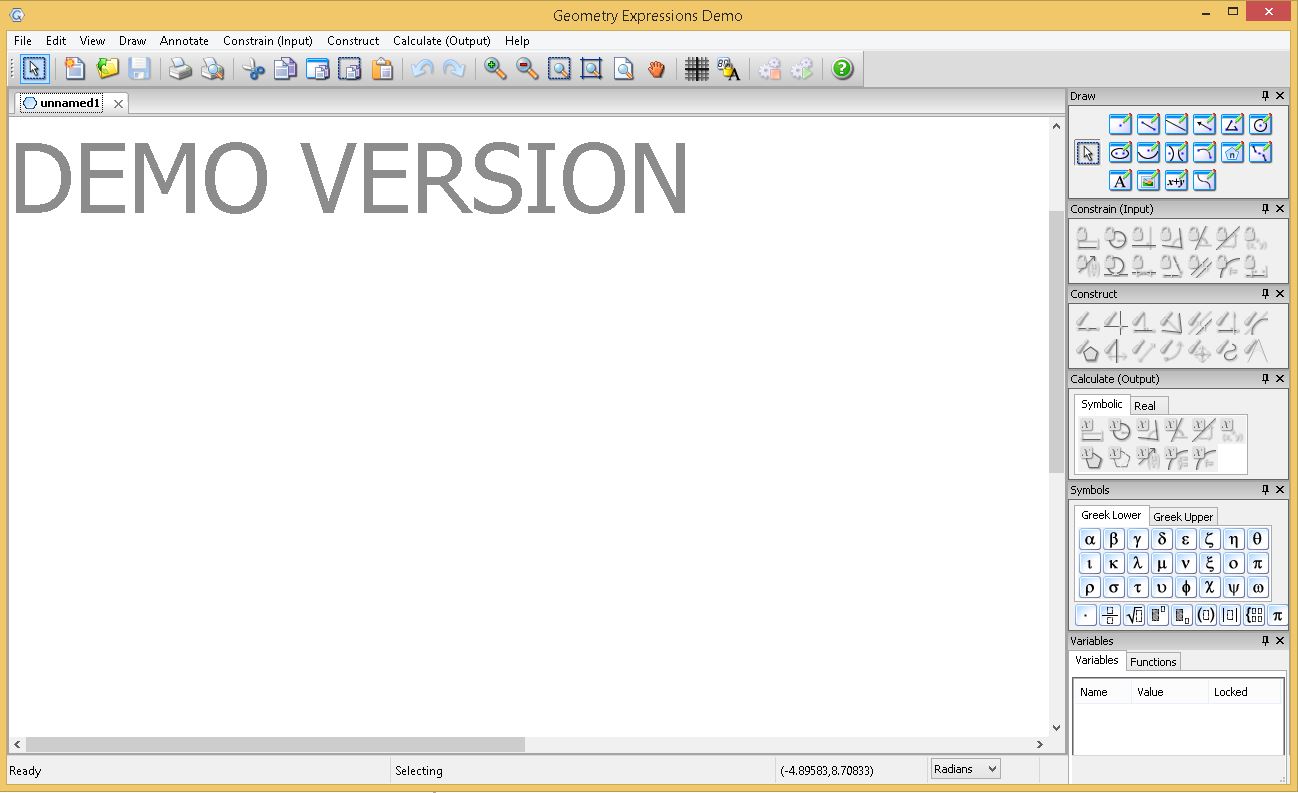The height and width of the screenshot is (793, 1298).
Task: Choose the x+y Expression draw tool
Action: tap(1176, 180)
